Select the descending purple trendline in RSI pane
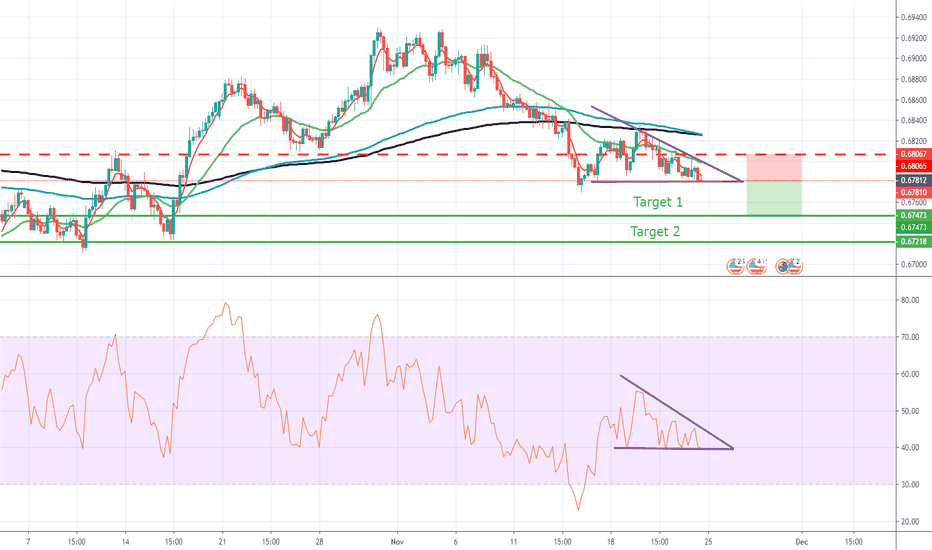The width and height of the screenshot is (932, 550). pos(676,412)
